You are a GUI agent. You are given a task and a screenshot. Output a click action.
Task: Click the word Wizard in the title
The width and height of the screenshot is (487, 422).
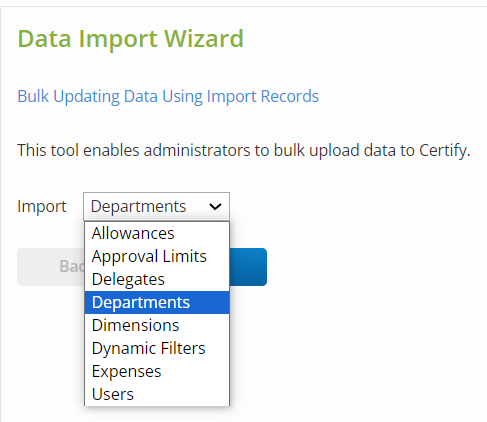pyautogui.click(x=204, y=39)
